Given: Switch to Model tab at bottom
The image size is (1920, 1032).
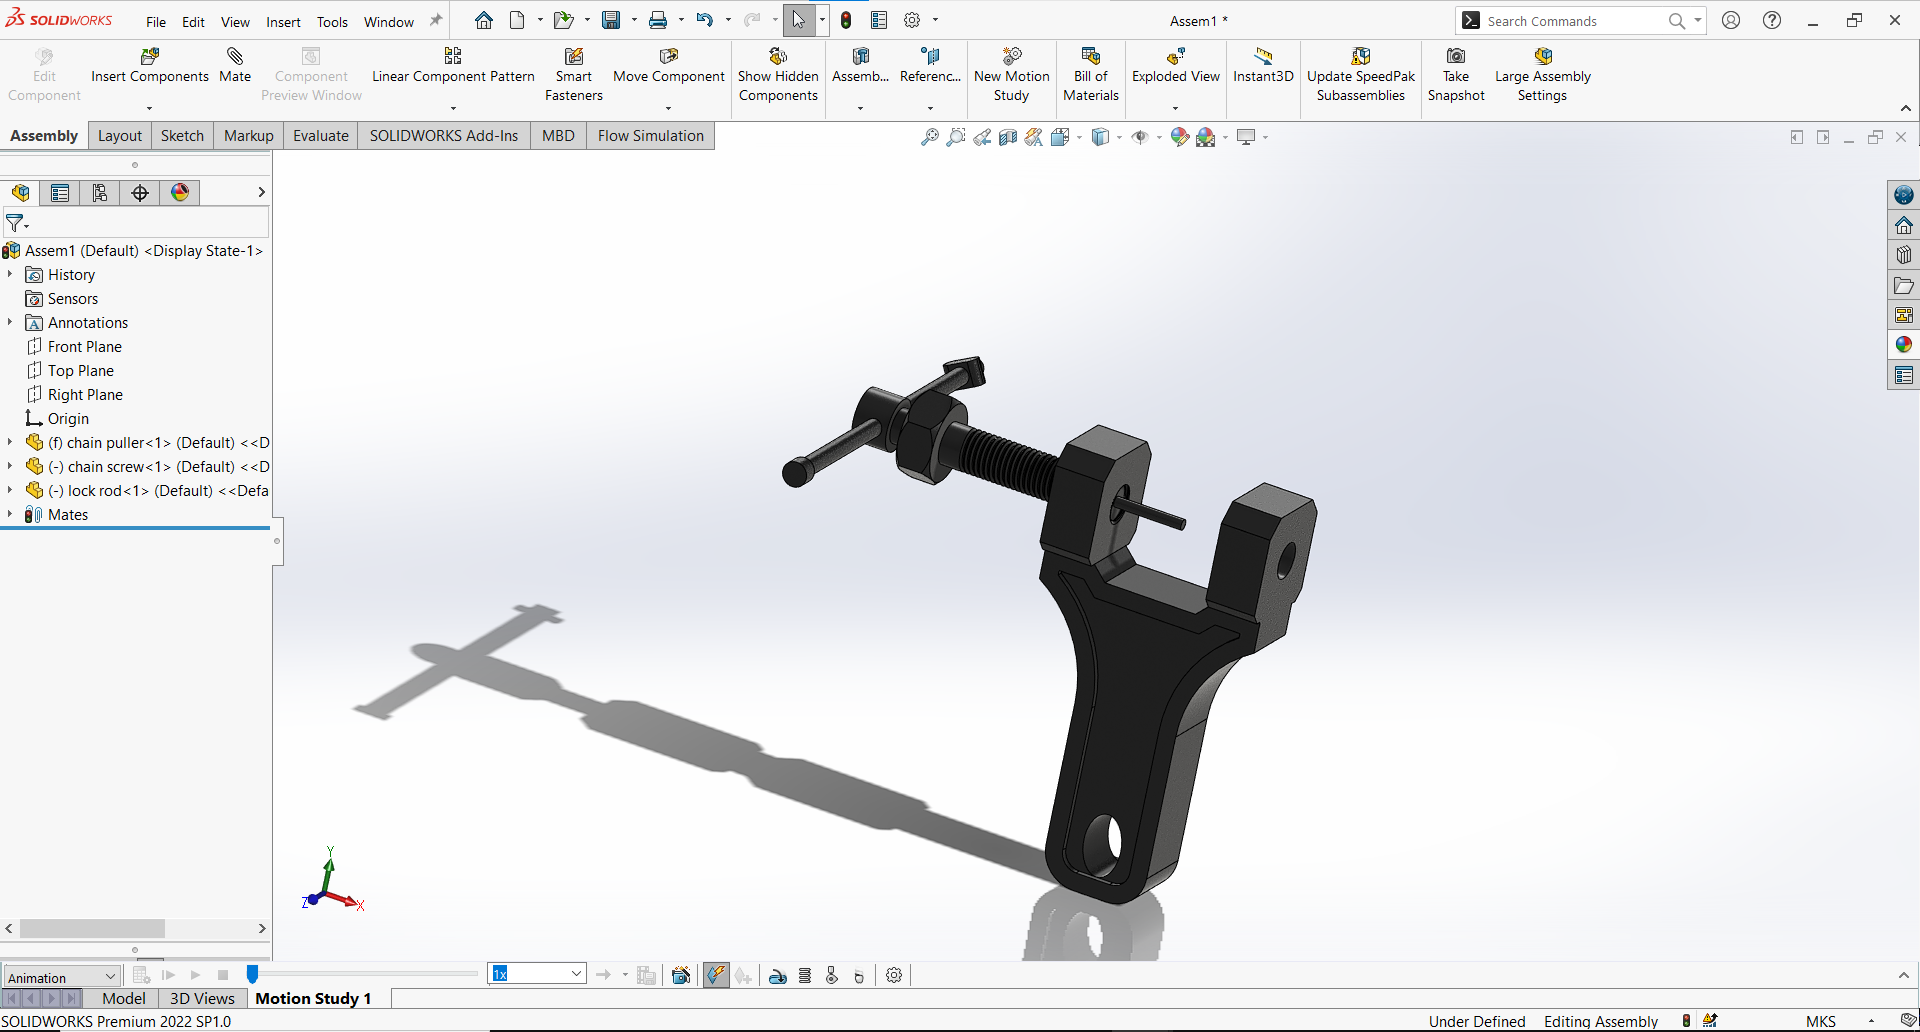Looking at the screenshot, I should pos(124,998).
